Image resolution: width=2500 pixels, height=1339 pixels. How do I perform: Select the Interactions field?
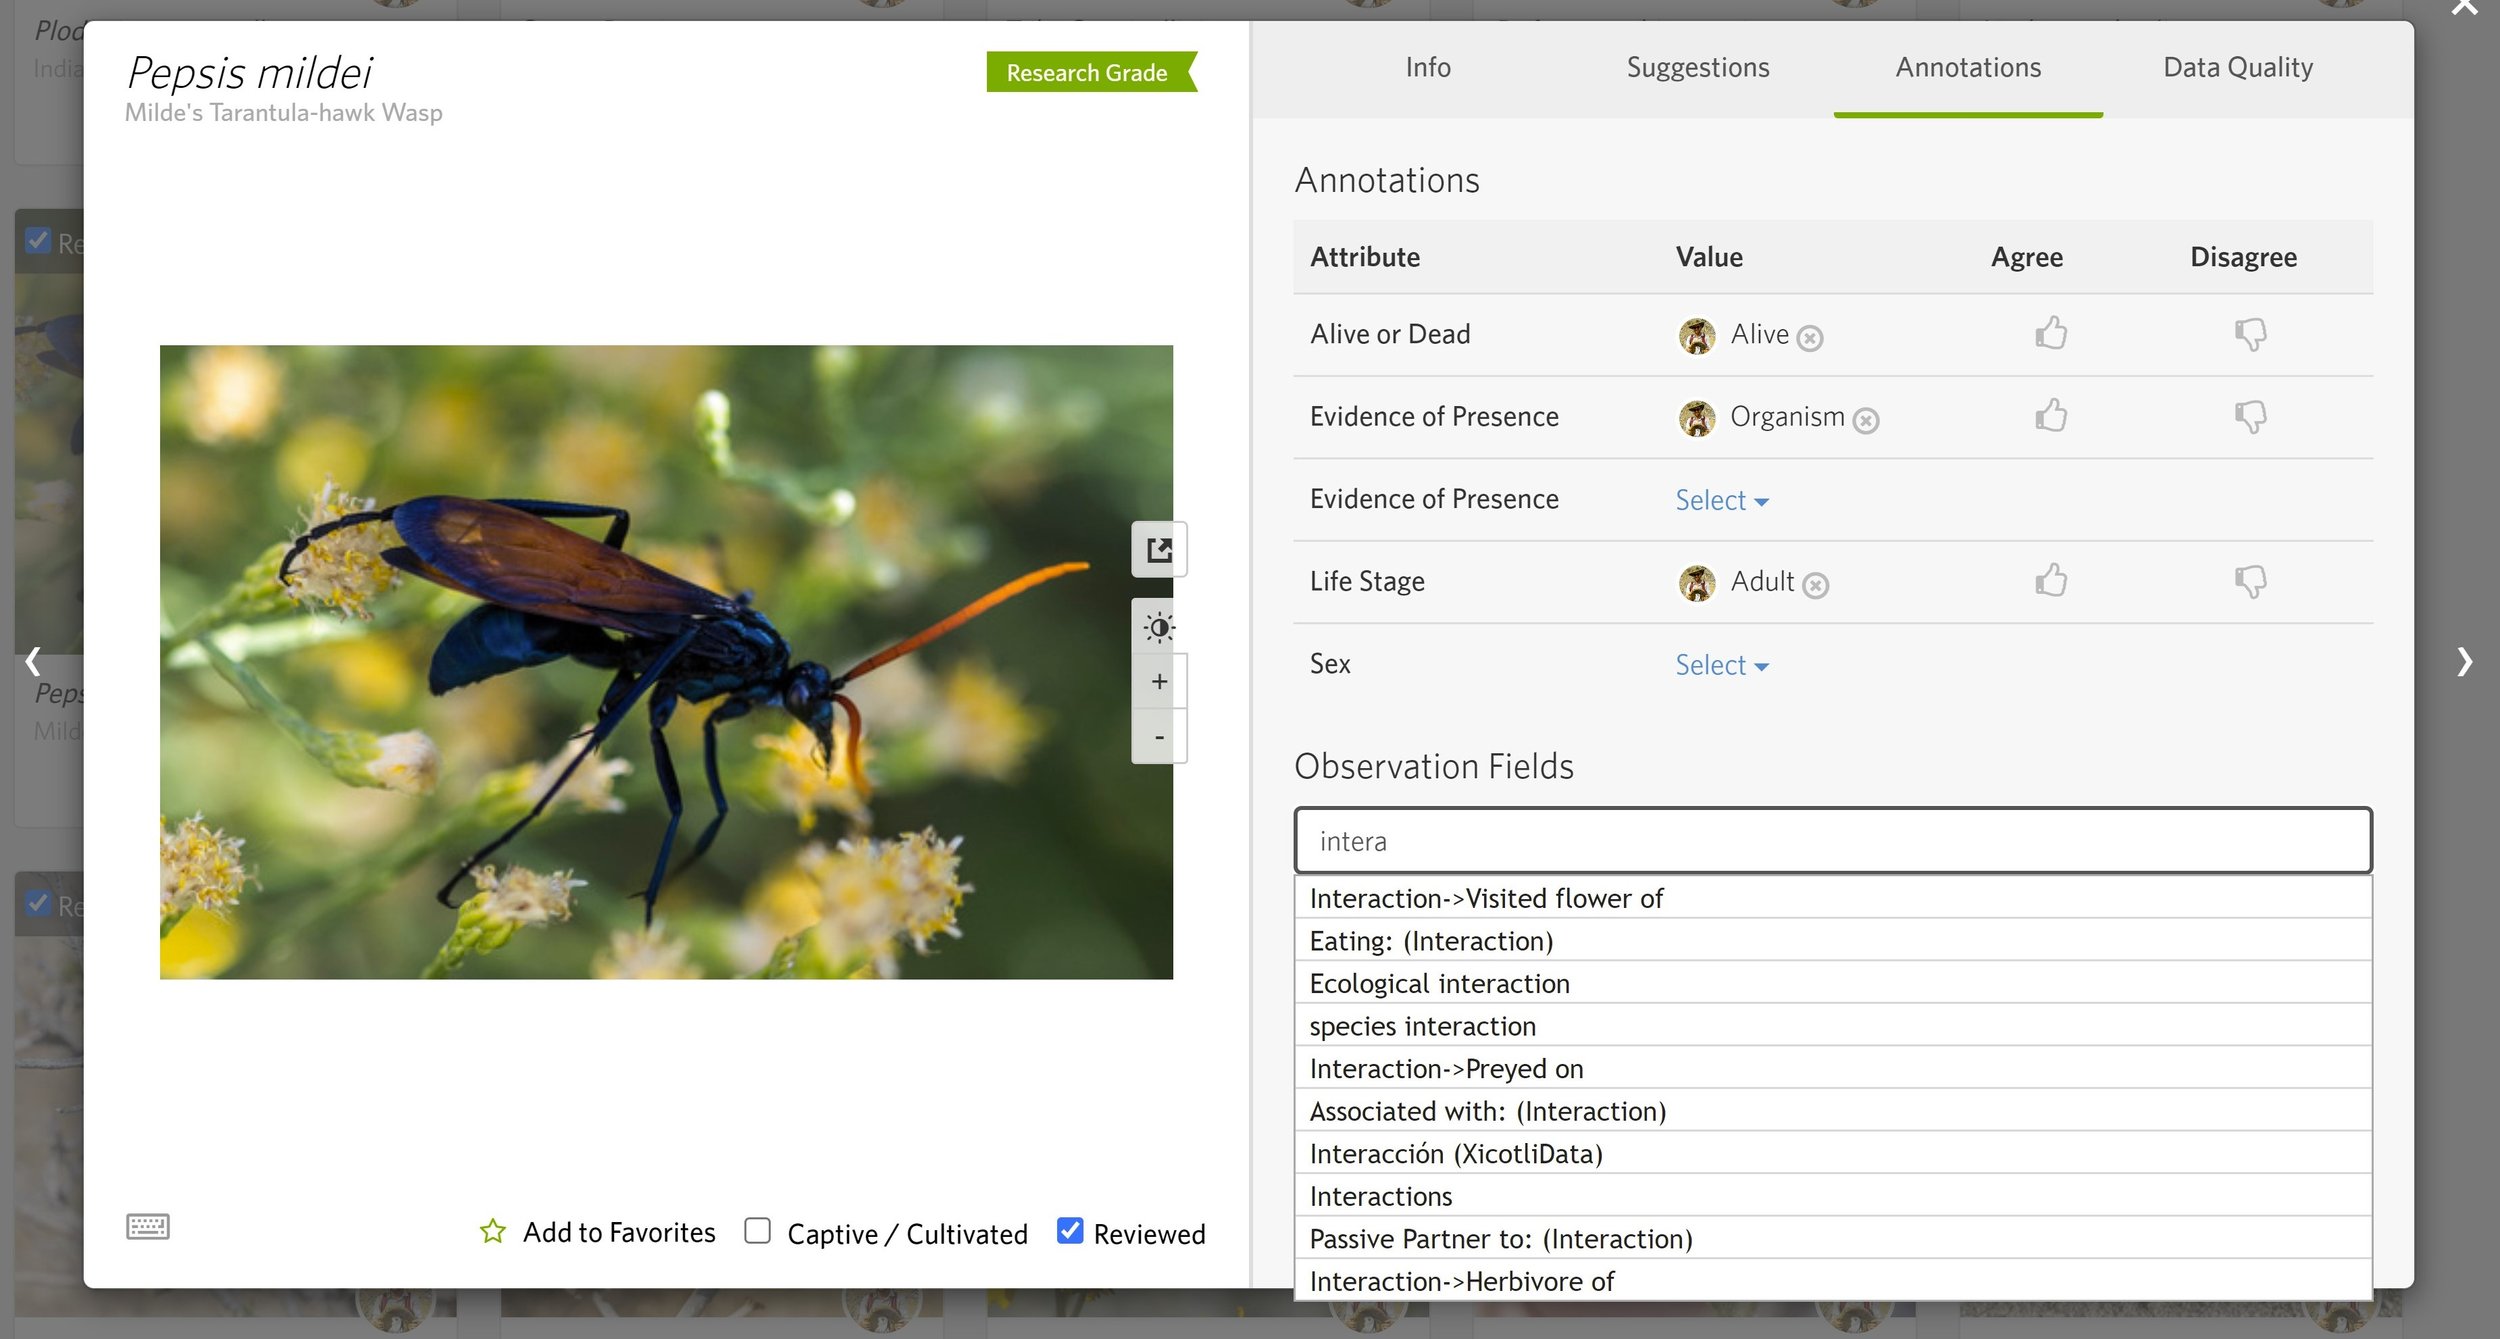pyautogui.click(x=1833, y=1196)
